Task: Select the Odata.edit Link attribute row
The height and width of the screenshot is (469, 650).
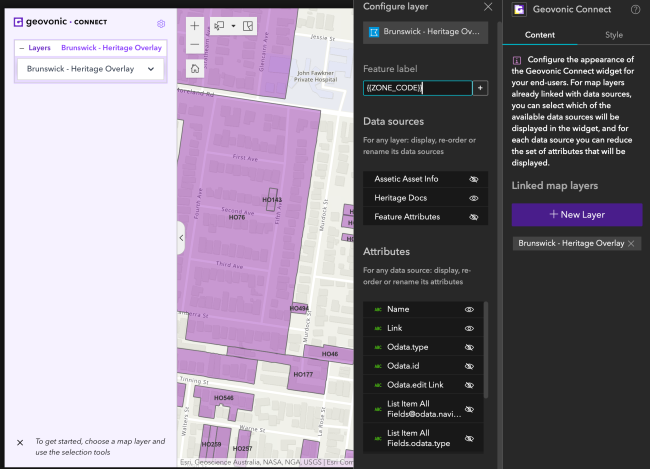Action: click(423, 385)
